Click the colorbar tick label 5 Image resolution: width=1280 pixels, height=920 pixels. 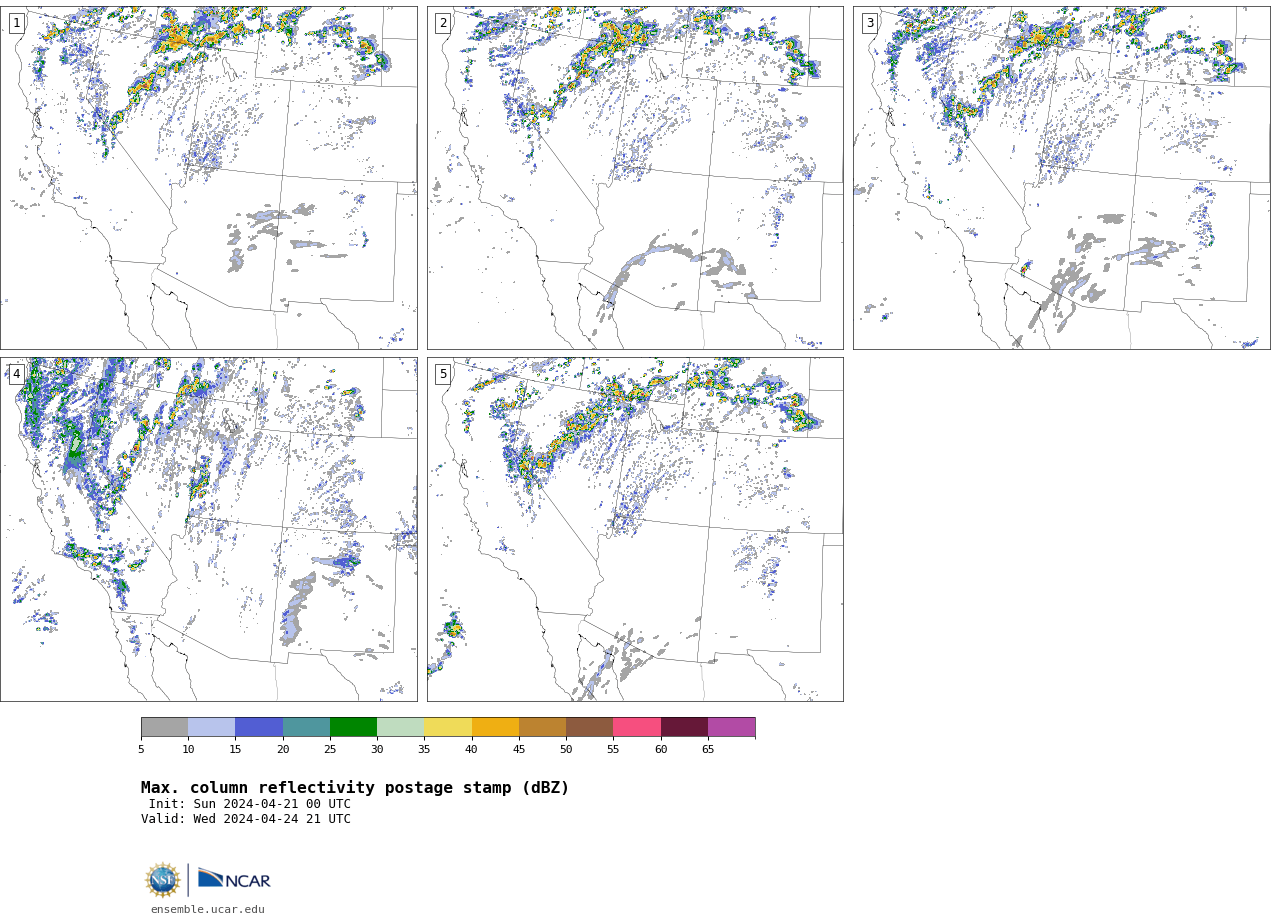pos(141,750)
